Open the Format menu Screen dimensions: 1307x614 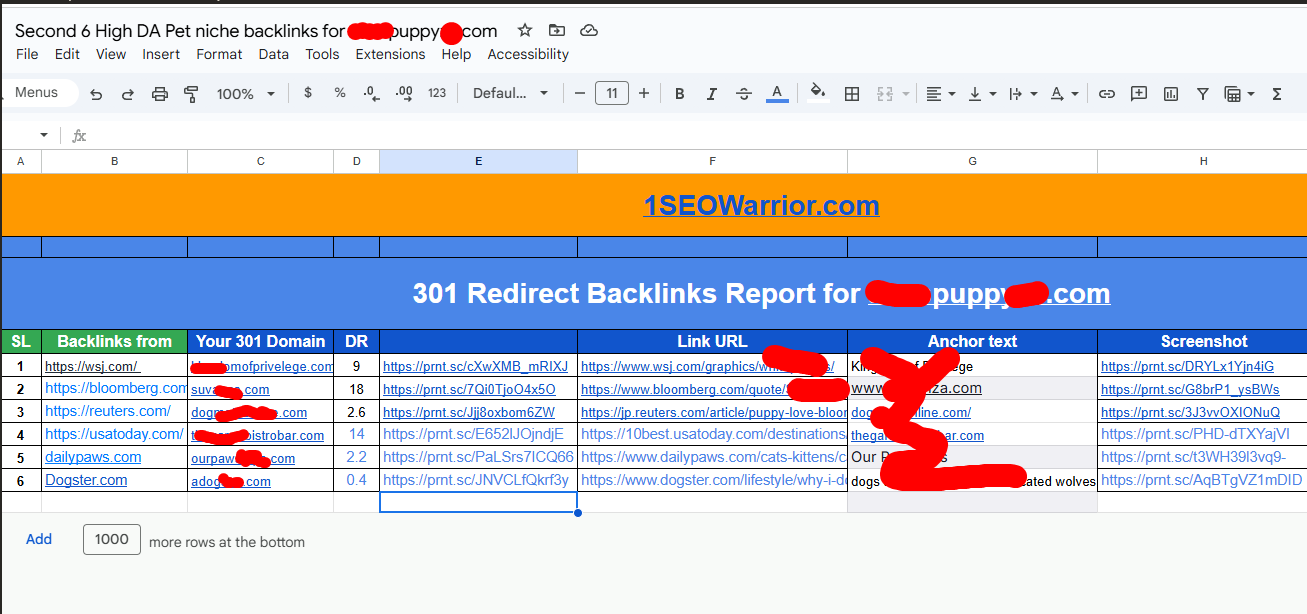(x=219, y=54)
